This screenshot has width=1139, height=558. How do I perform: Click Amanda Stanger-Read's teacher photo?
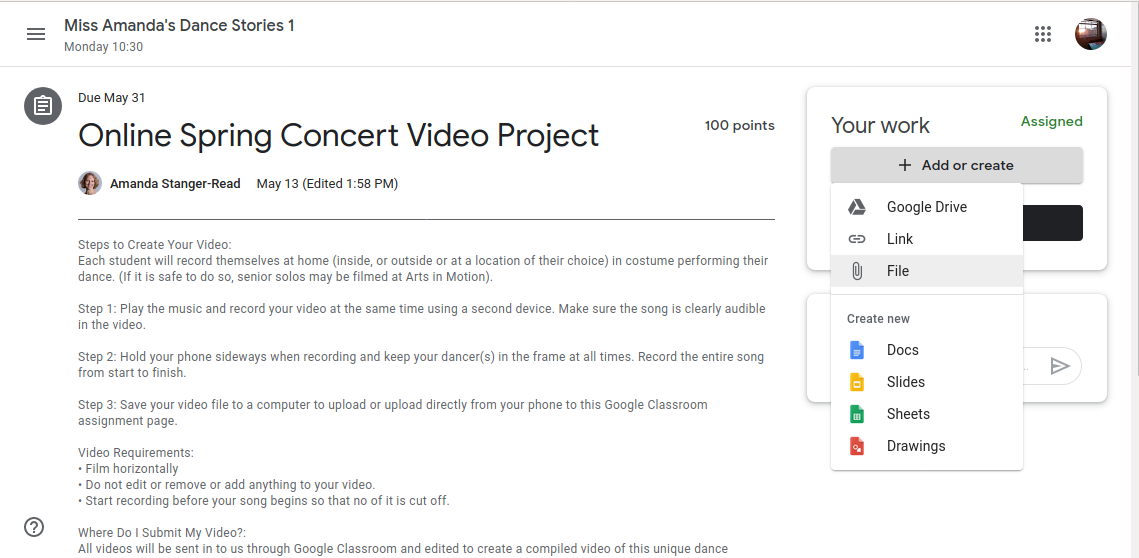(90, 183)
